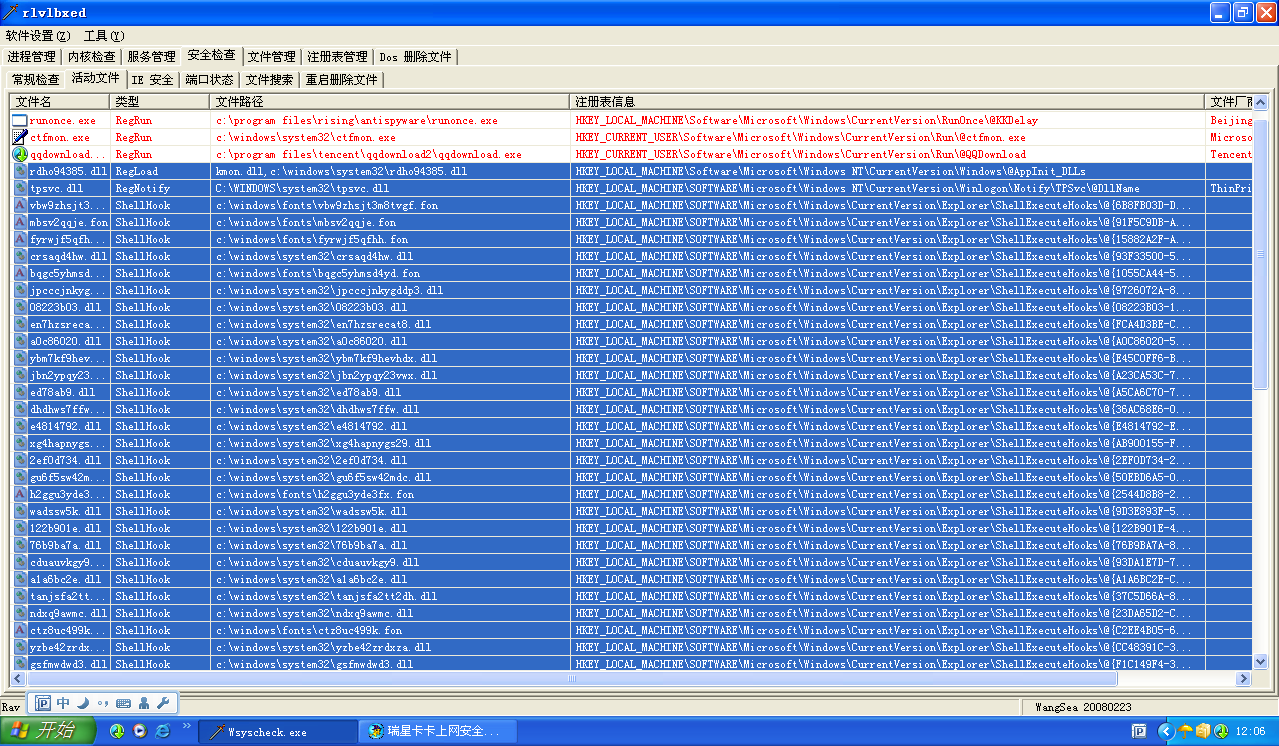Click the yellow box tray icon
1279x746 pixels.
1204,731
